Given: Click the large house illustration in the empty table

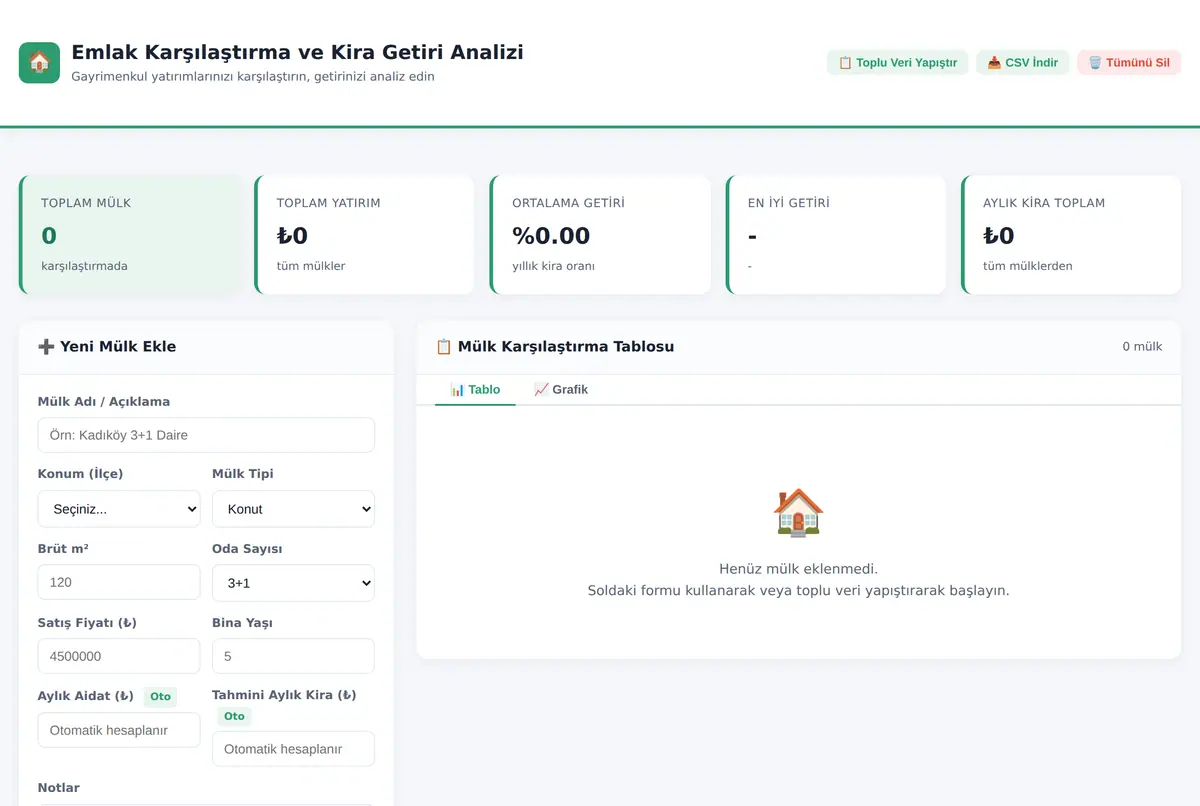Looking at the screenshot, I should click(x=798, y=512).
